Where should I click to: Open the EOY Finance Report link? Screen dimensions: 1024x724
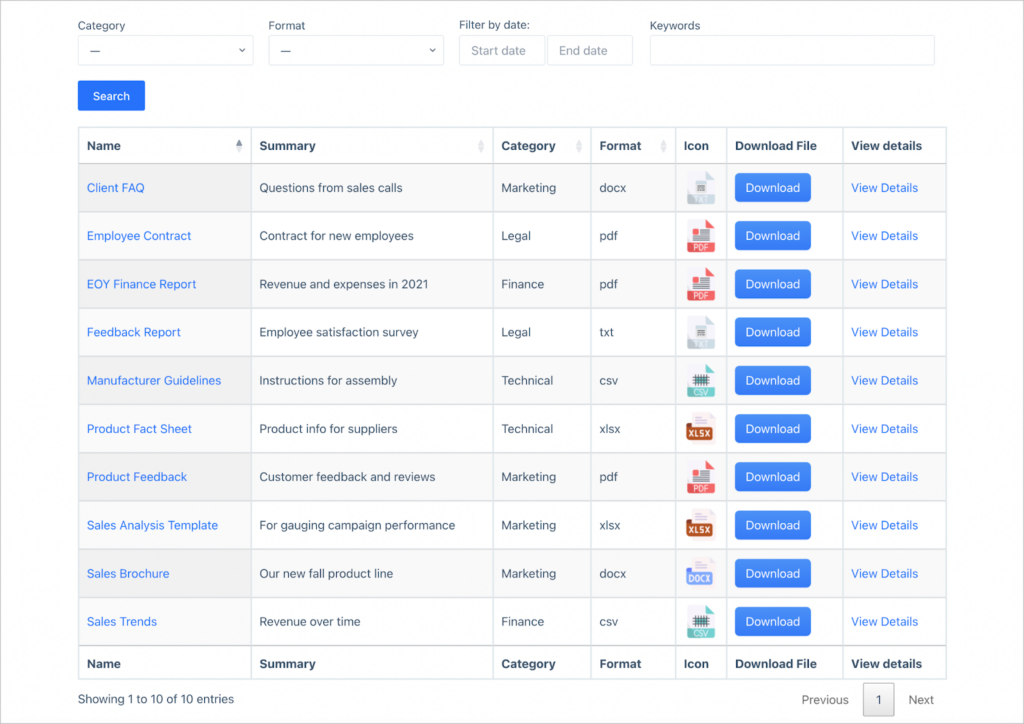[x=141, y=285]
